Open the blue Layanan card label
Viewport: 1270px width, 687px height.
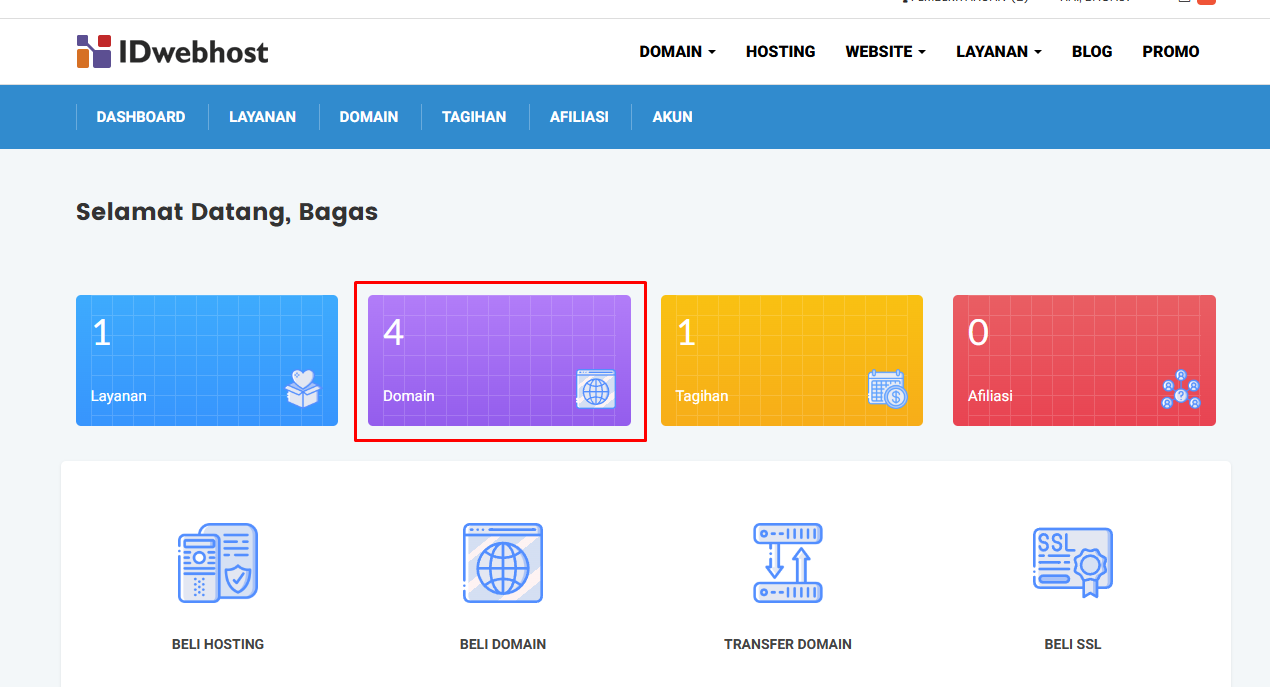tap(119, 396)
